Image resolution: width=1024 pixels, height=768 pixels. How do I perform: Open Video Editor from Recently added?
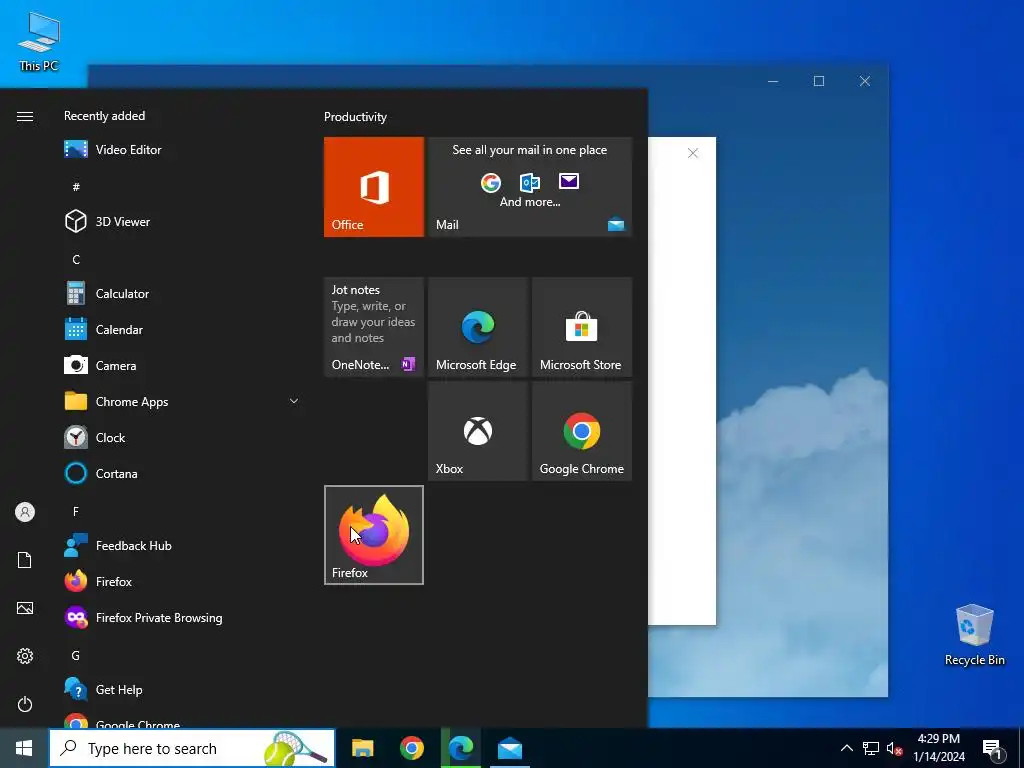click(x=183, y=150)
